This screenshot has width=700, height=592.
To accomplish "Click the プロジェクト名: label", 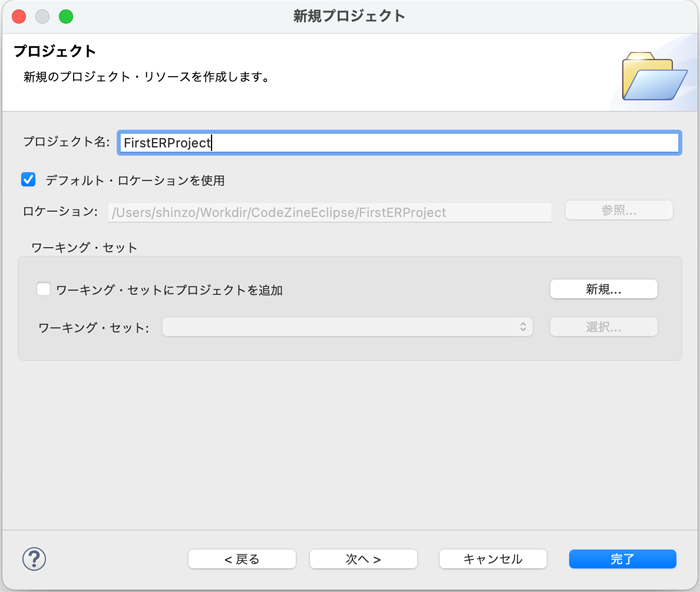I will pyautogui.click(x=66, y=142).
